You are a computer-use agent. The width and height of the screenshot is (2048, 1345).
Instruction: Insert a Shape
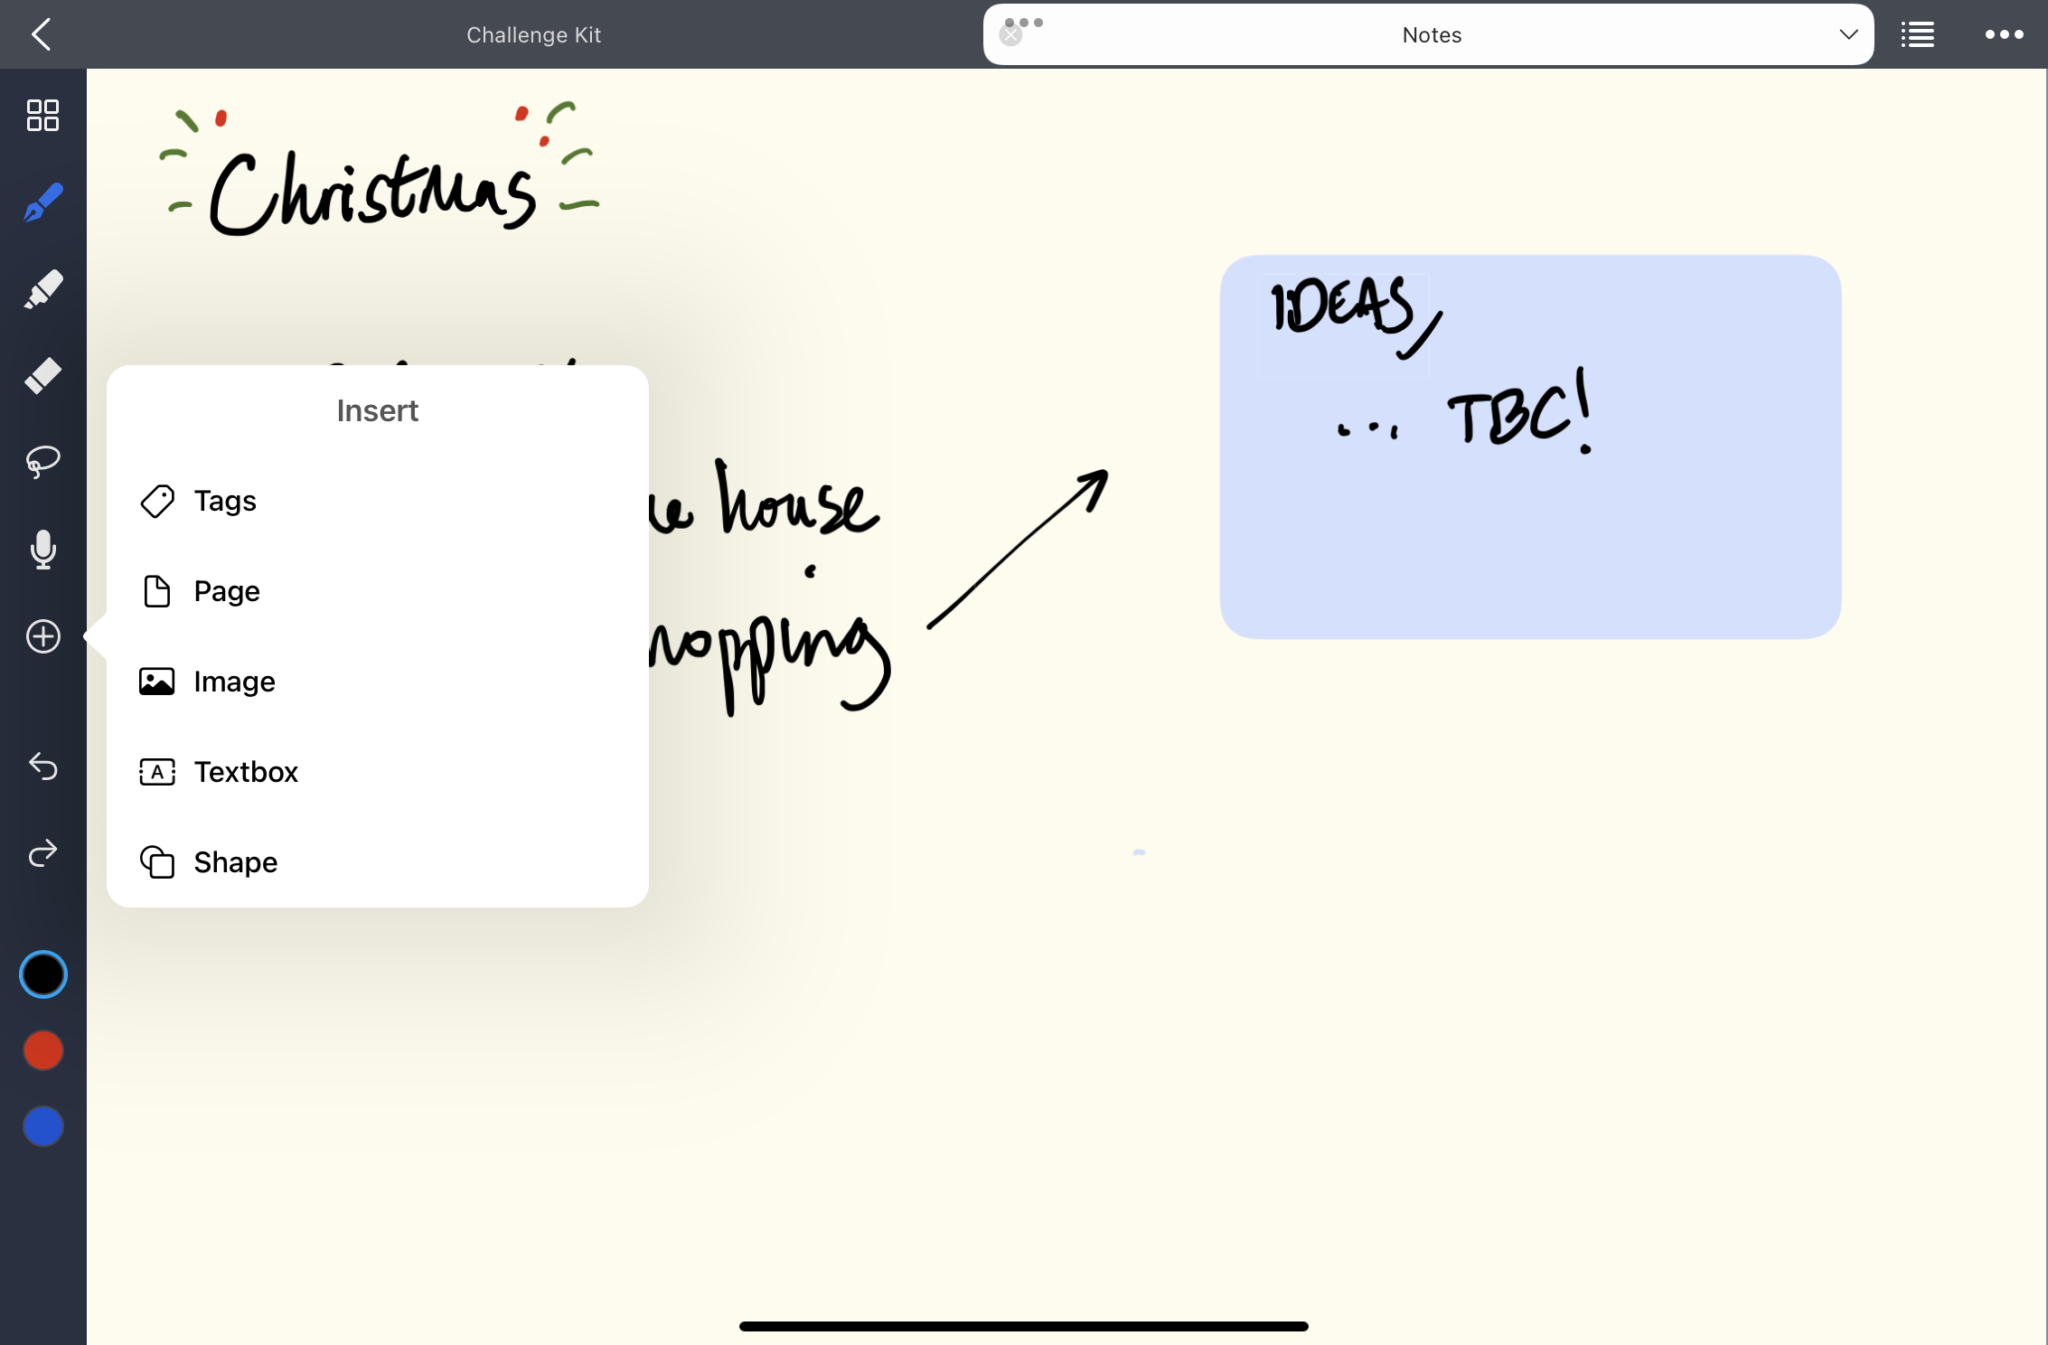click(235, 862)
